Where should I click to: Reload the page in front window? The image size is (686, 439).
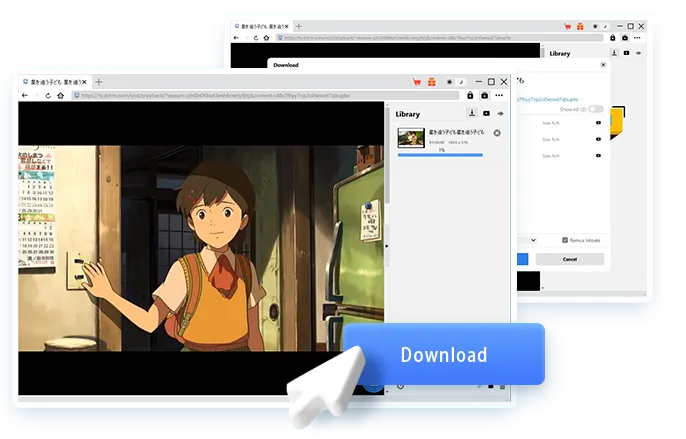pyautogui.click(x=48, y=95)
